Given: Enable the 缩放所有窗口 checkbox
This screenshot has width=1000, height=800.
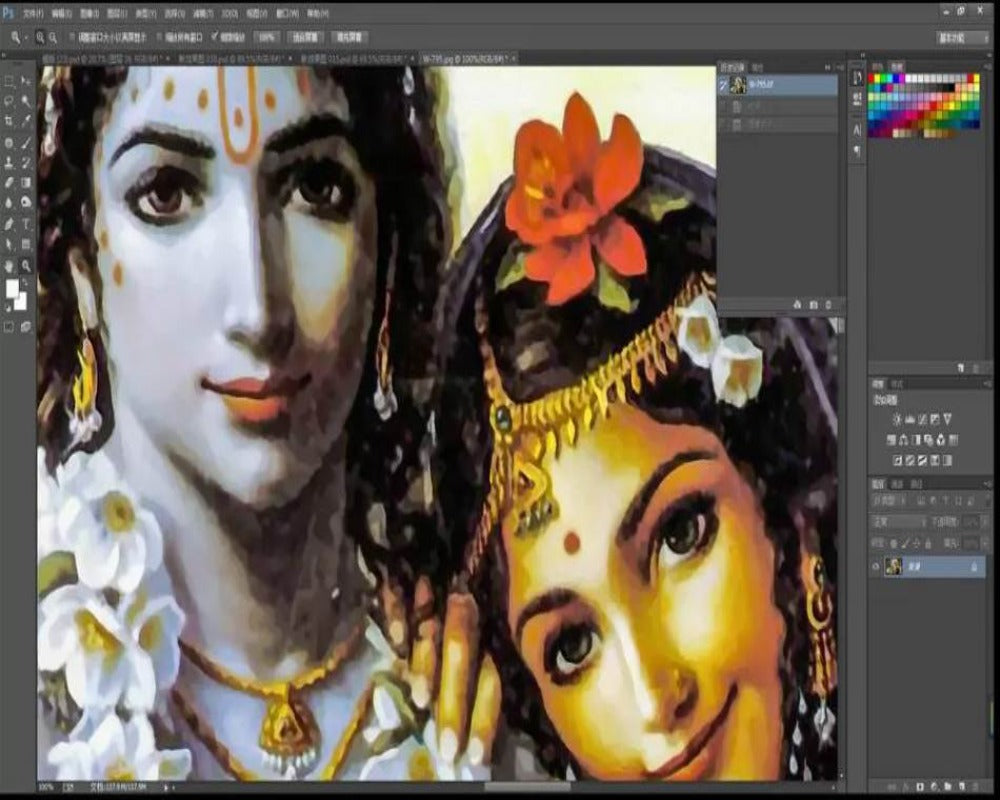Looking at the screenshot, I should pyautogui.click(x=158, y=37).
